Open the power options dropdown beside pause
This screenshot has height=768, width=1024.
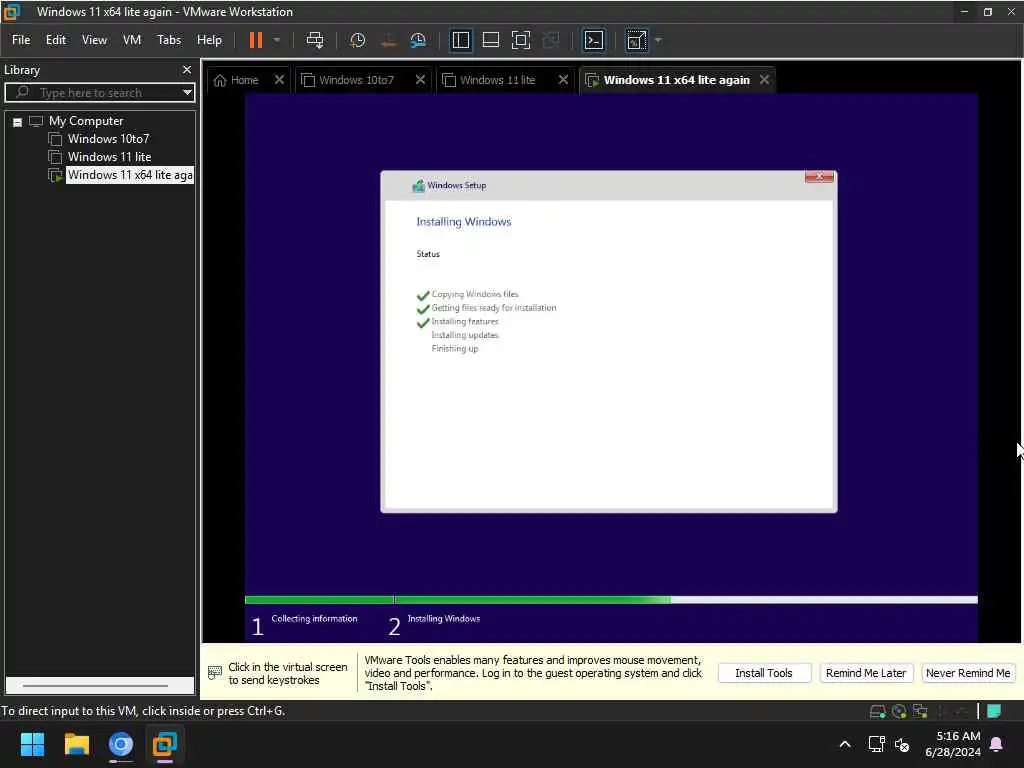[277, 40]
